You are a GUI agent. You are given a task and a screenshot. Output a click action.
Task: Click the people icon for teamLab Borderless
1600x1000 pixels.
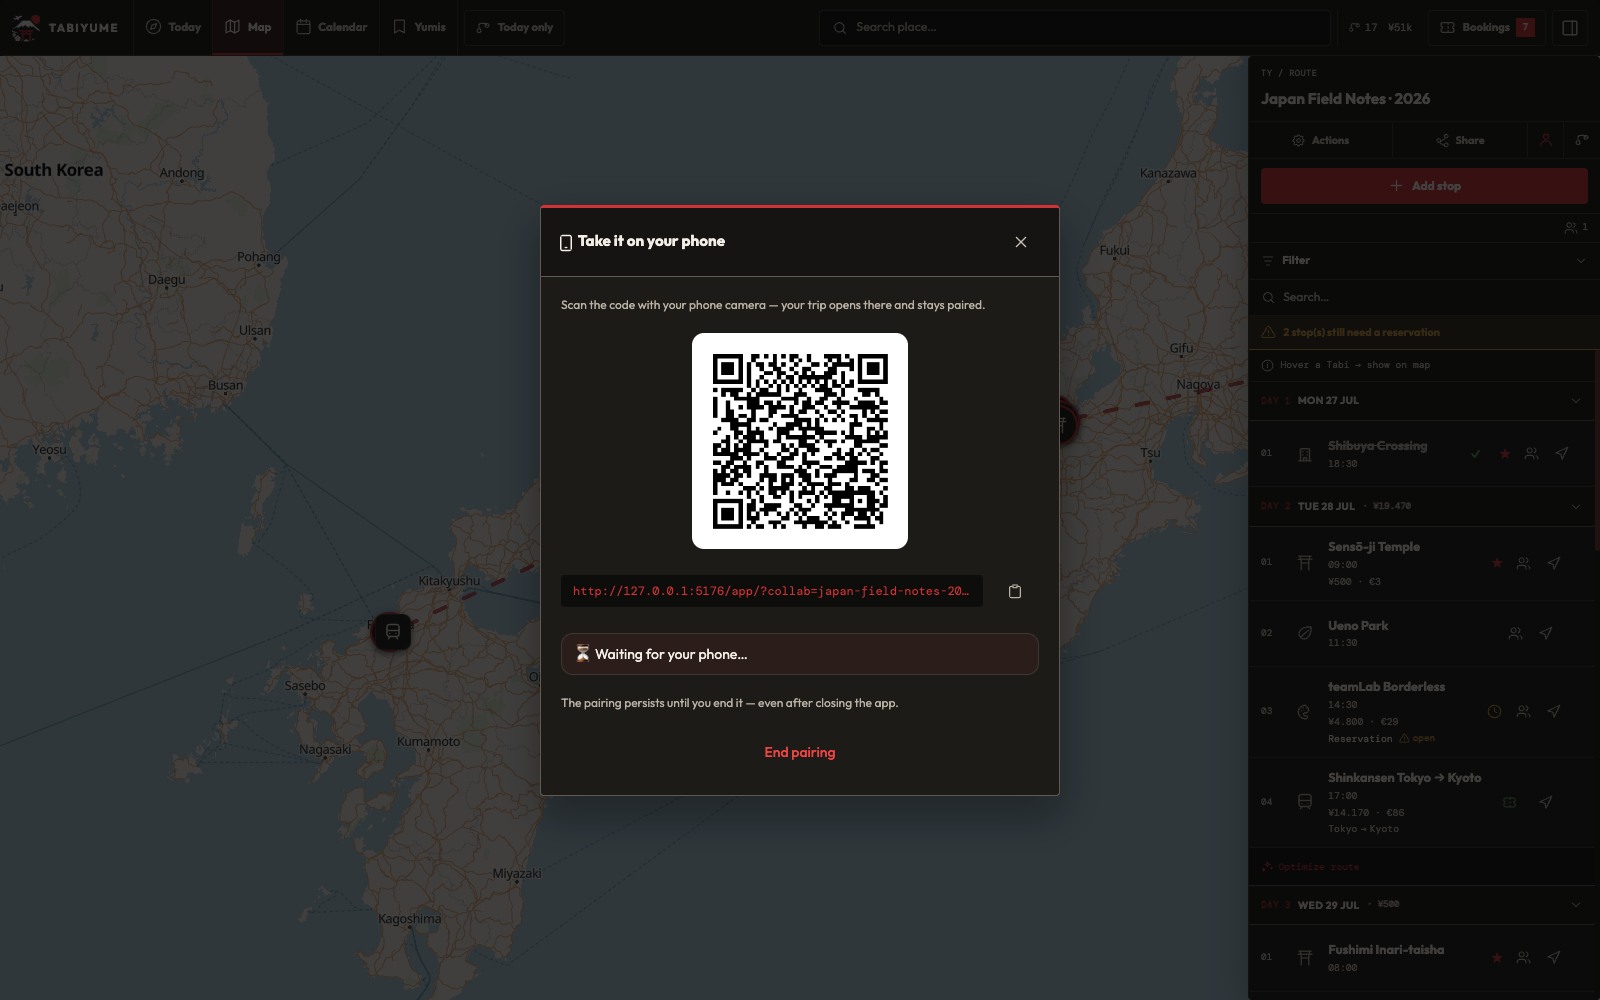(x=1523, y=712)
